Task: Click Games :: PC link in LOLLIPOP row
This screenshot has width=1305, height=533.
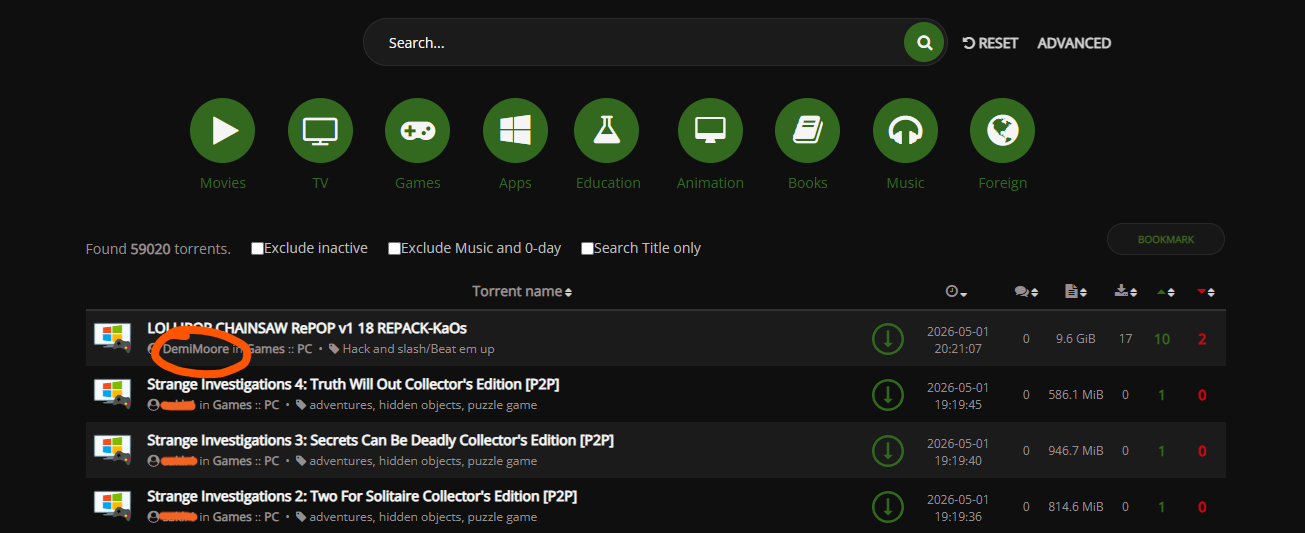Action: (279, 349)
